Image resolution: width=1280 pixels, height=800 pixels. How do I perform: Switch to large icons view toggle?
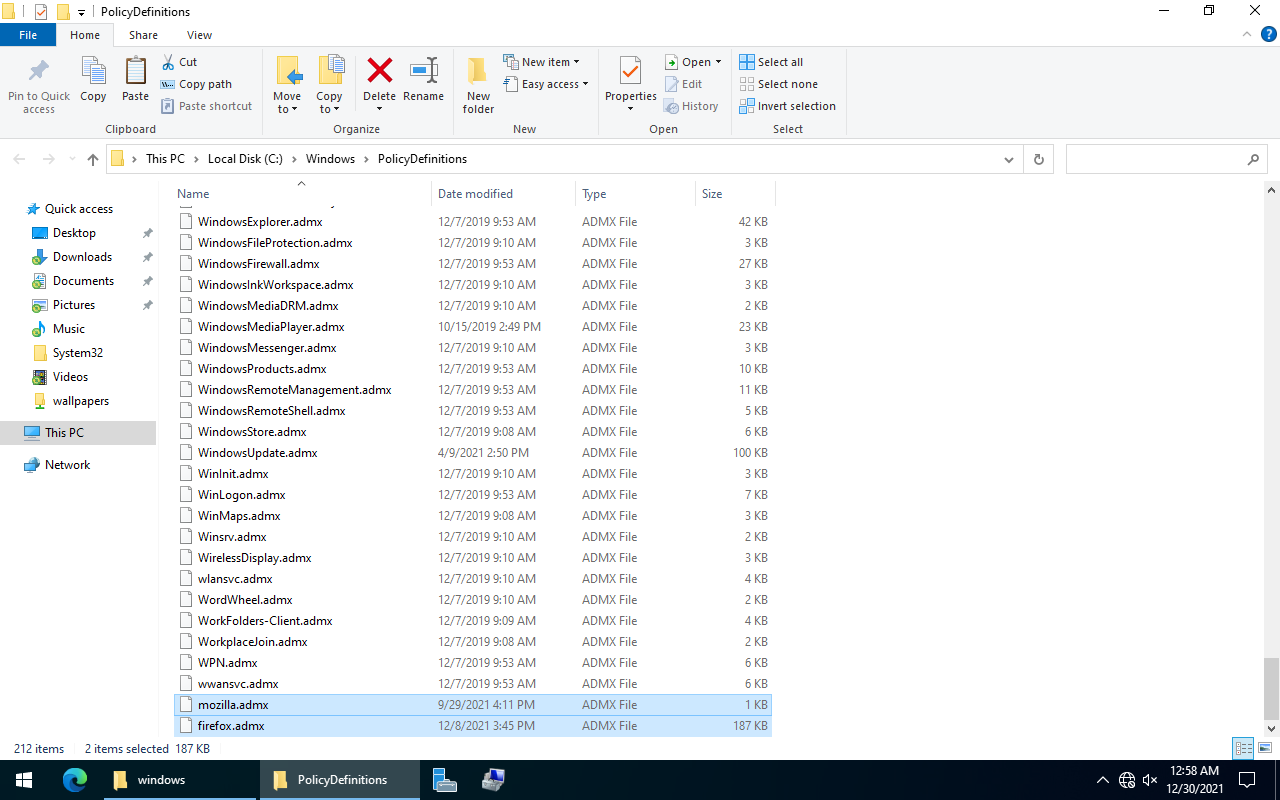[x=1265, y=748]
